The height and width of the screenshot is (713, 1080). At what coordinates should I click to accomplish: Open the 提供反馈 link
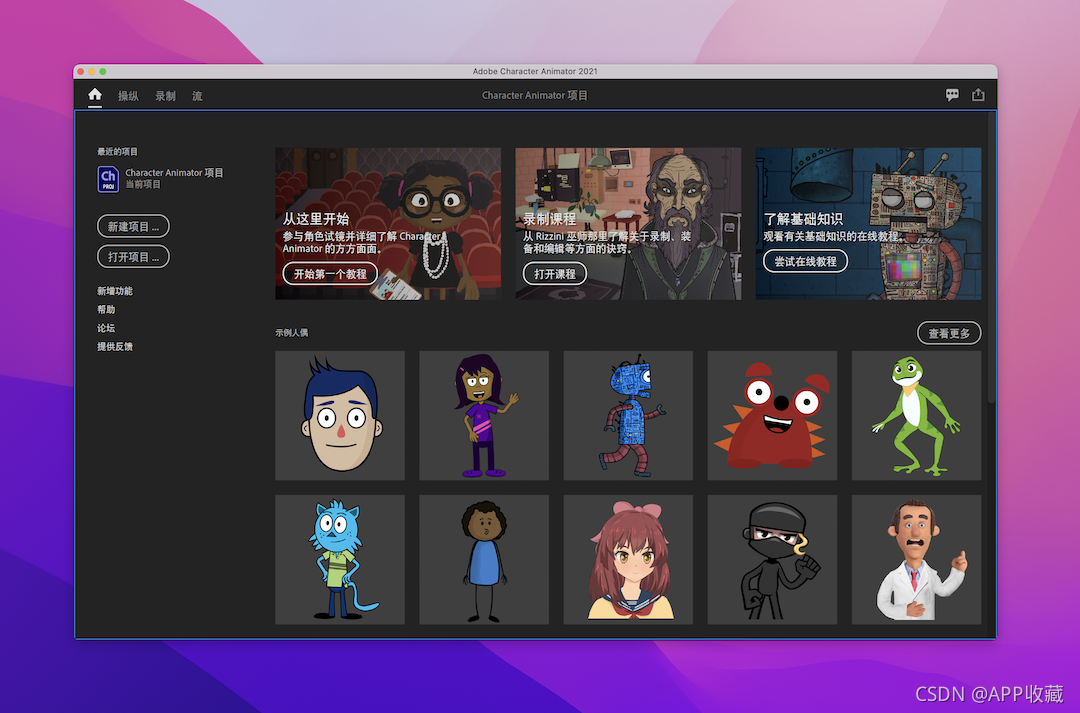(115, 347)
